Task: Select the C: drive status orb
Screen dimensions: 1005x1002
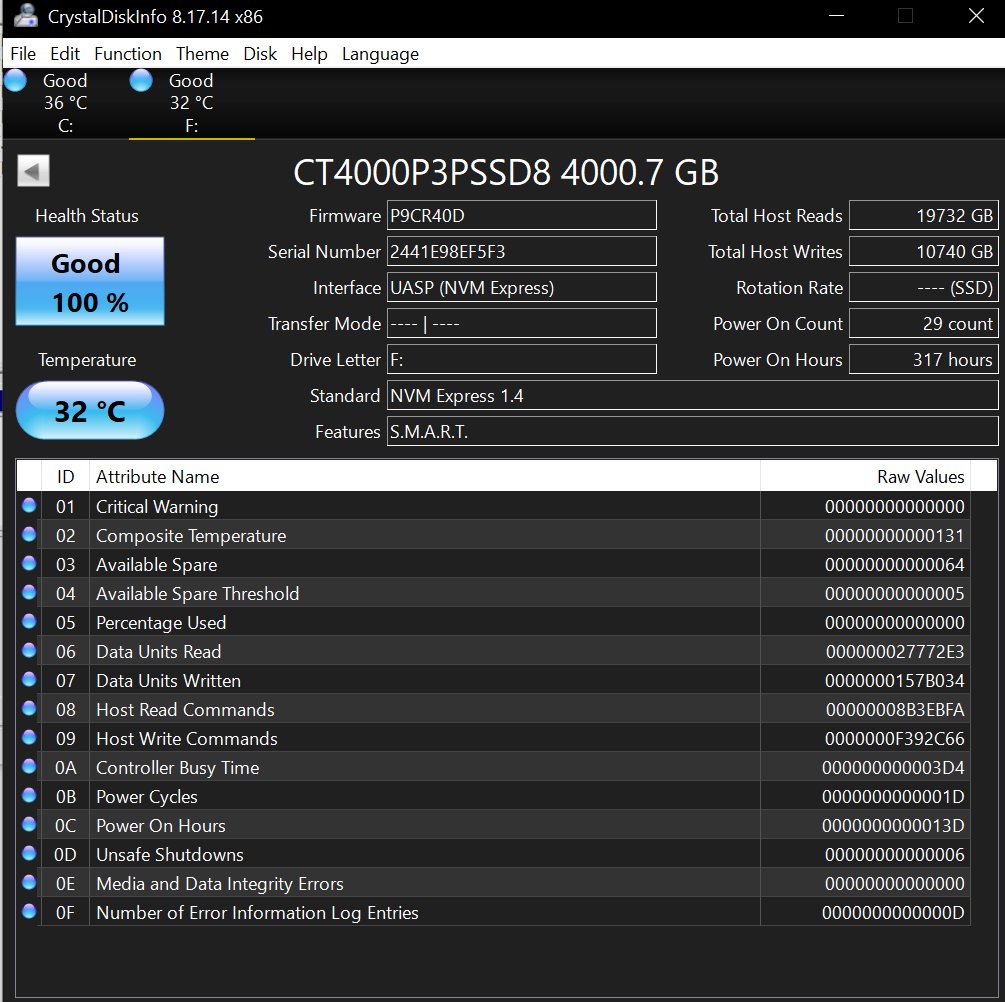Action: 15,81
